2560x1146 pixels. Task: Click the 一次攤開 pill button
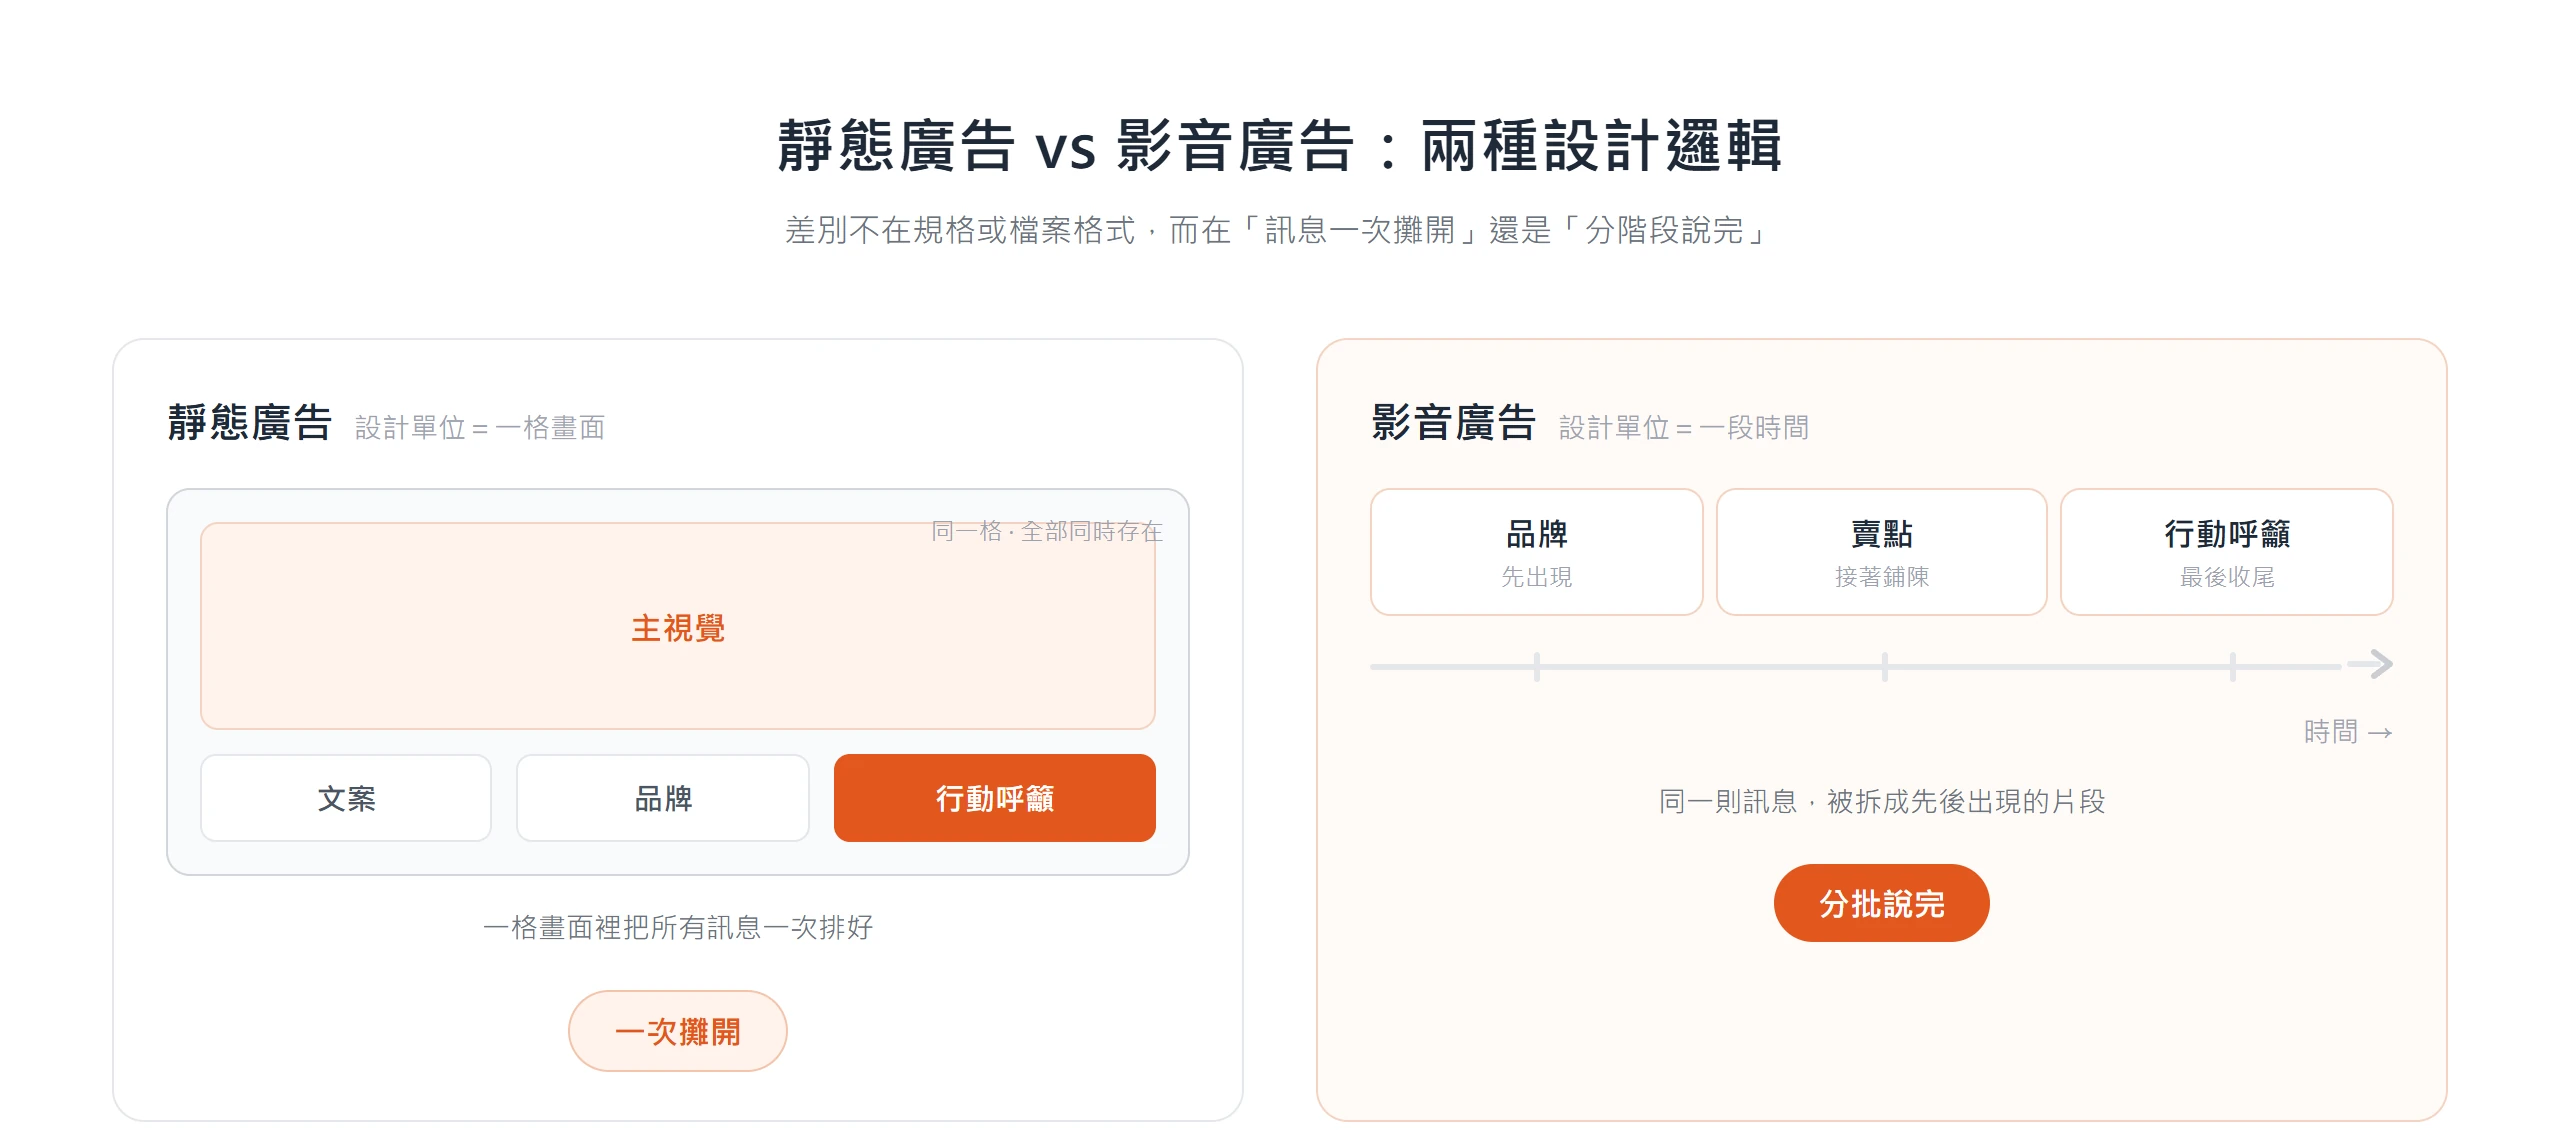click(678, 1031)
